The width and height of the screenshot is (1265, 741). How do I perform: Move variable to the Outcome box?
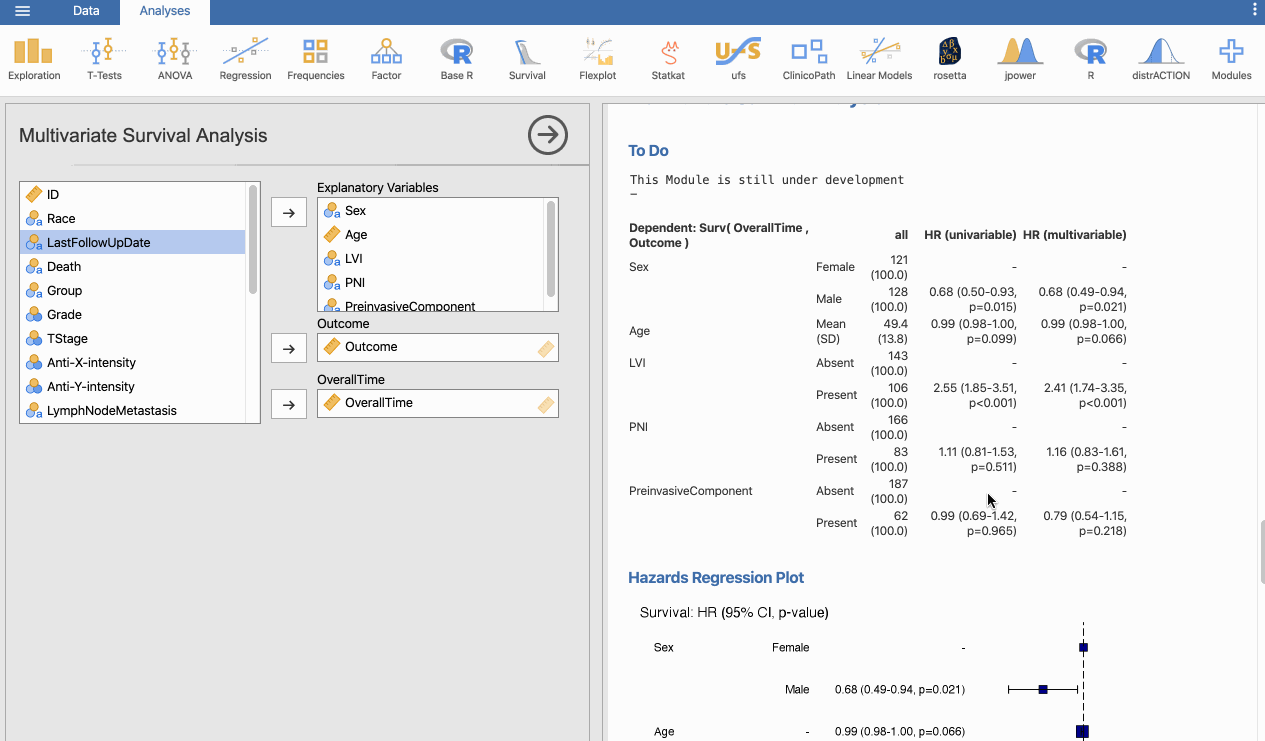tap(289, 348)
